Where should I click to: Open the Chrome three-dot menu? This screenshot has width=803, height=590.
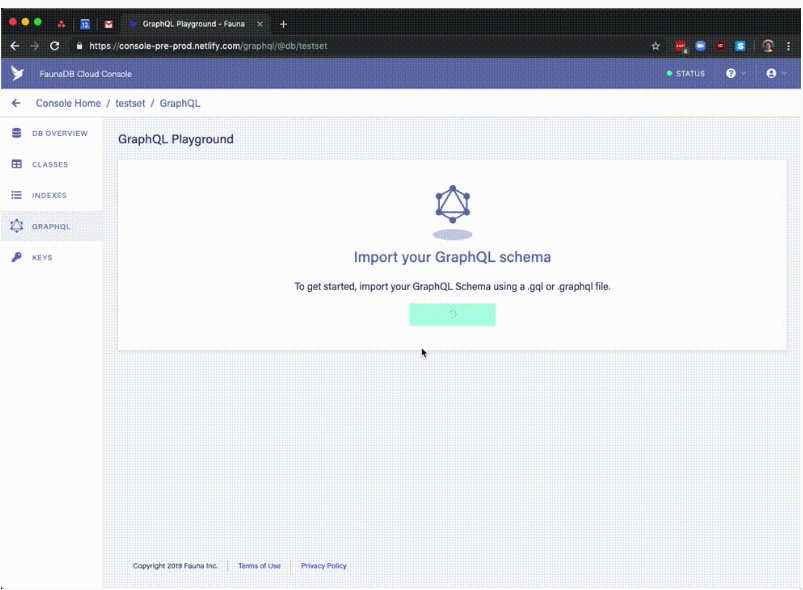coord(788,46)
